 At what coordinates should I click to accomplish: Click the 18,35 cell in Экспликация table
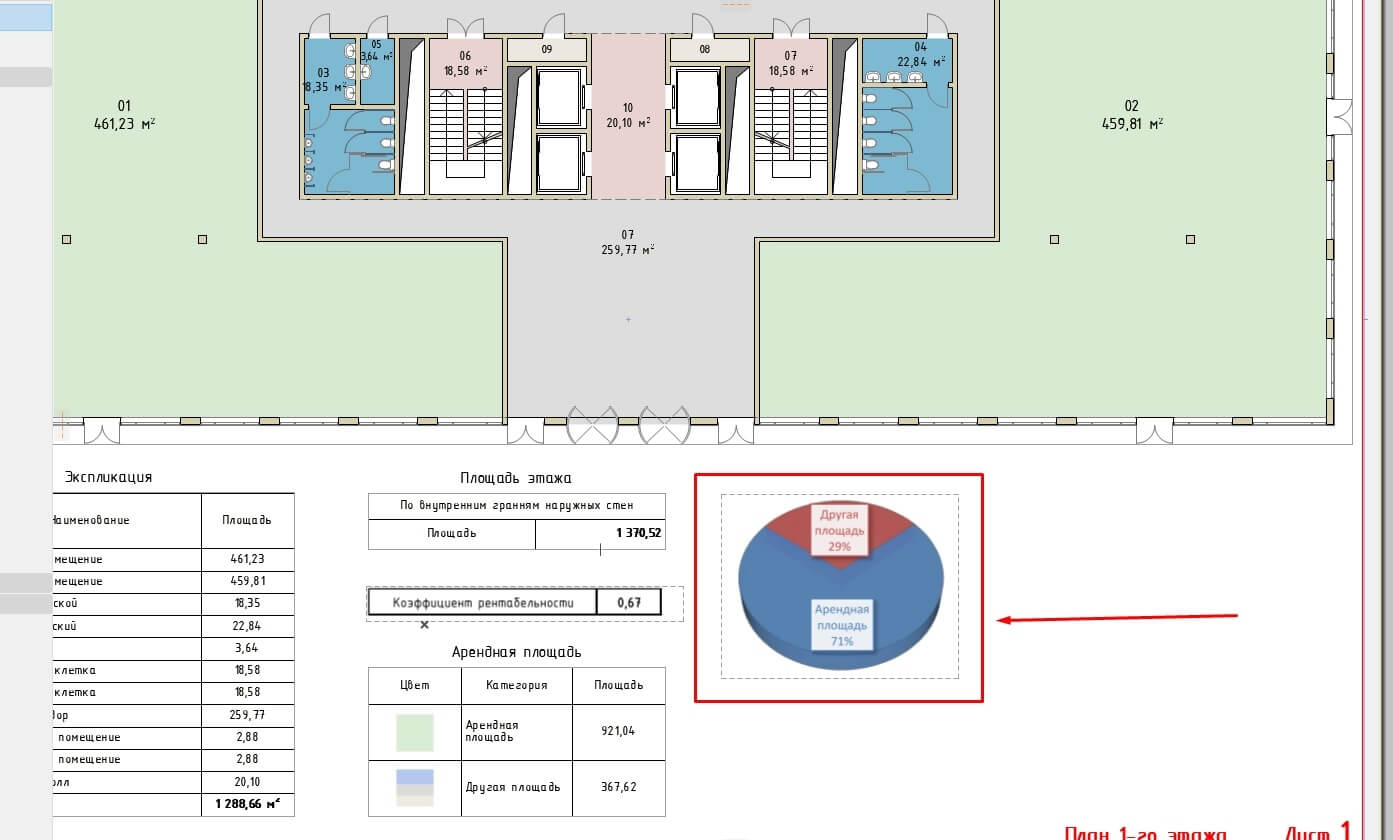247,603
